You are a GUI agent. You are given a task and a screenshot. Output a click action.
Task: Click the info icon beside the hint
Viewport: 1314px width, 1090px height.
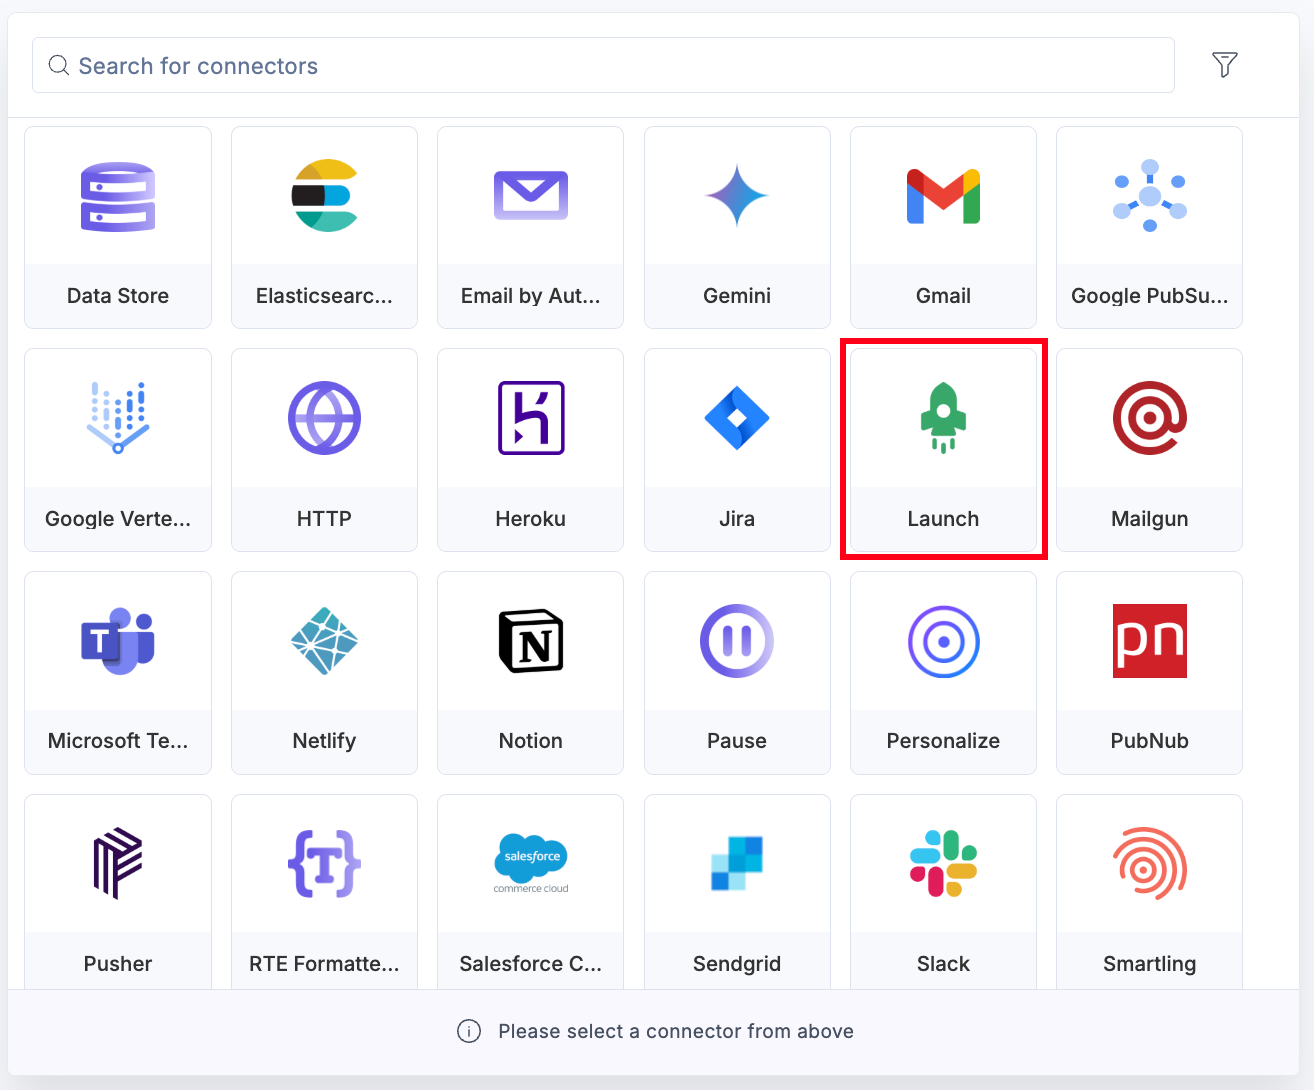tap(469, 1031)
